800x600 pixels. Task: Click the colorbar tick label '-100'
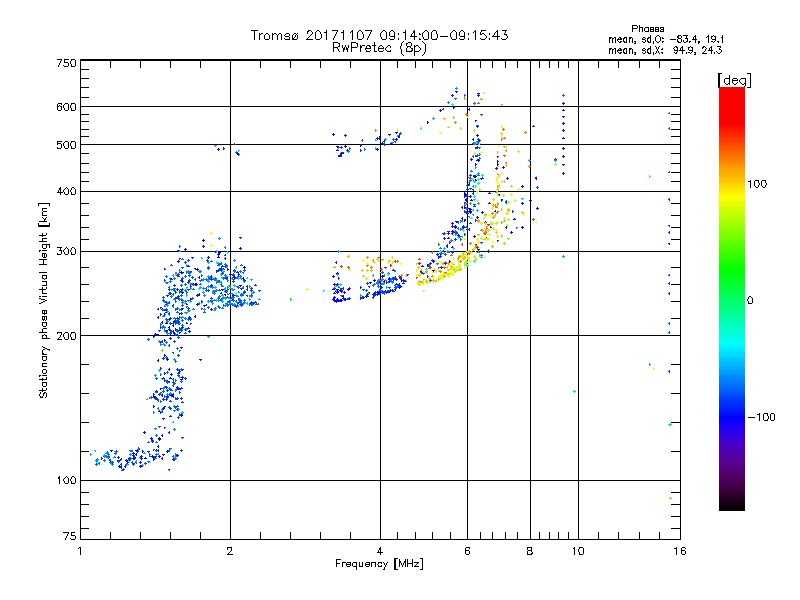tap(761, 417)
